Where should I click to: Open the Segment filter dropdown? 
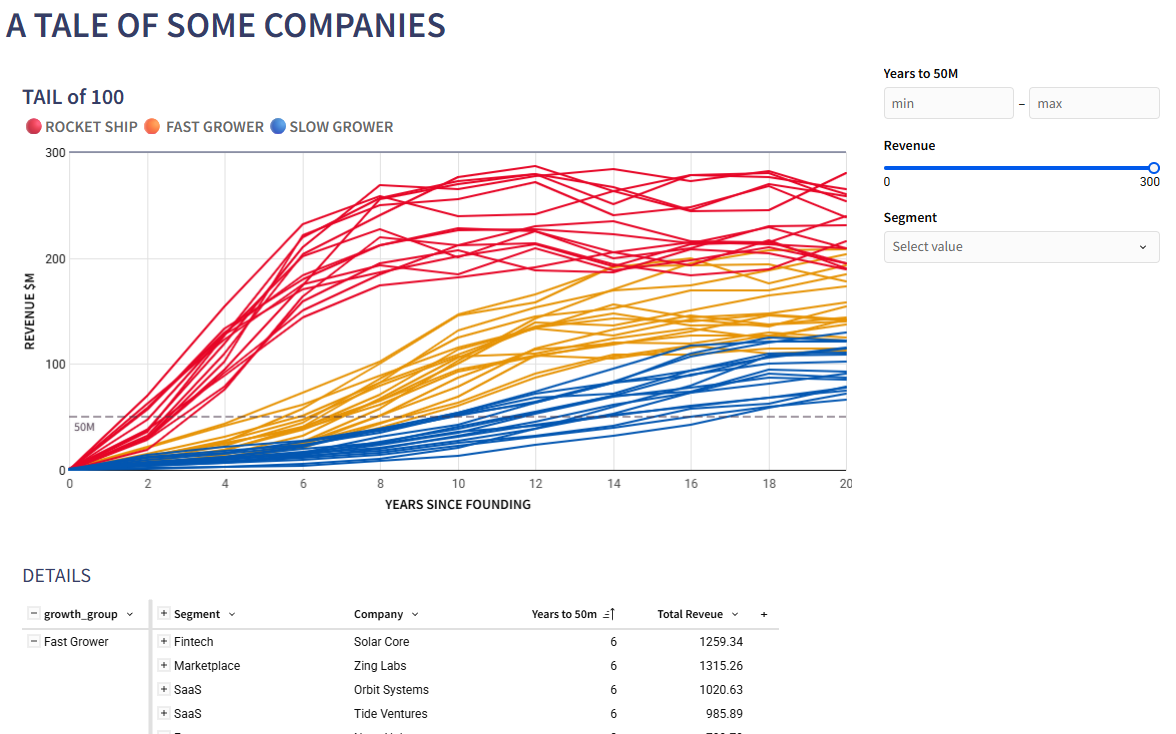tap(1021, 247)
